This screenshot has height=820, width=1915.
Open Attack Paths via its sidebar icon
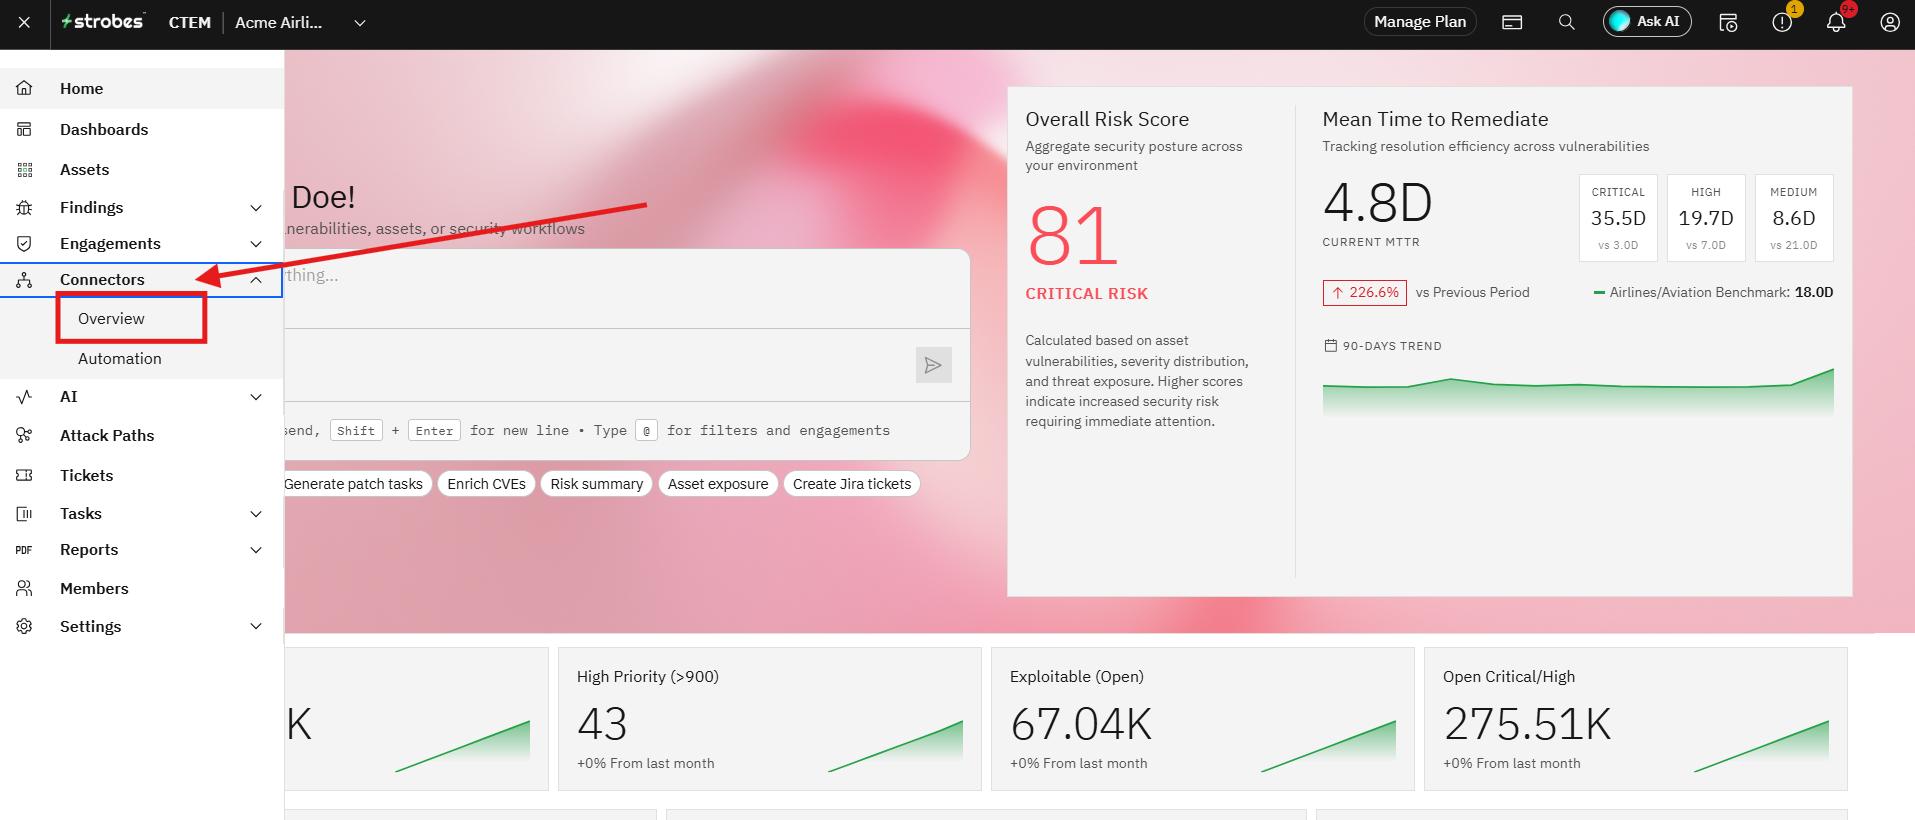tap(24, 435)
